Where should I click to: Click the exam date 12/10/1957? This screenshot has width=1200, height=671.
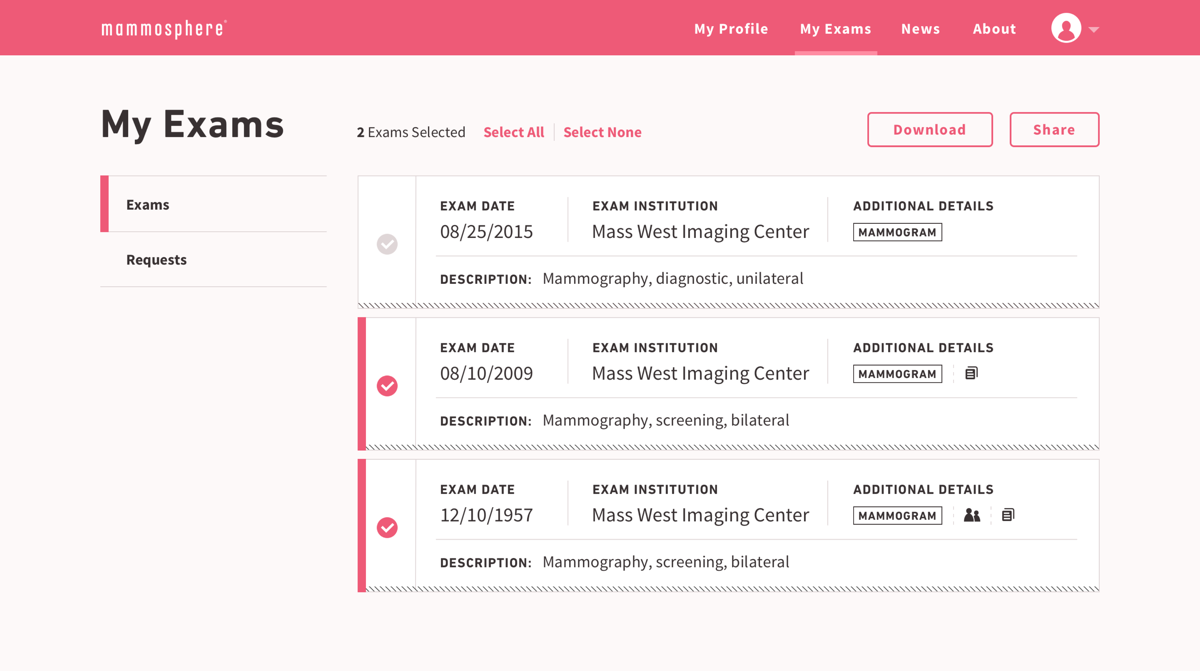point(486,516)
